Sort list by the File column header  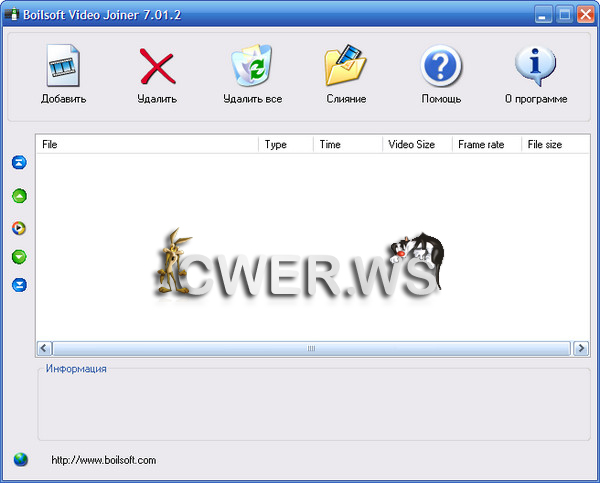pos(147,144)
